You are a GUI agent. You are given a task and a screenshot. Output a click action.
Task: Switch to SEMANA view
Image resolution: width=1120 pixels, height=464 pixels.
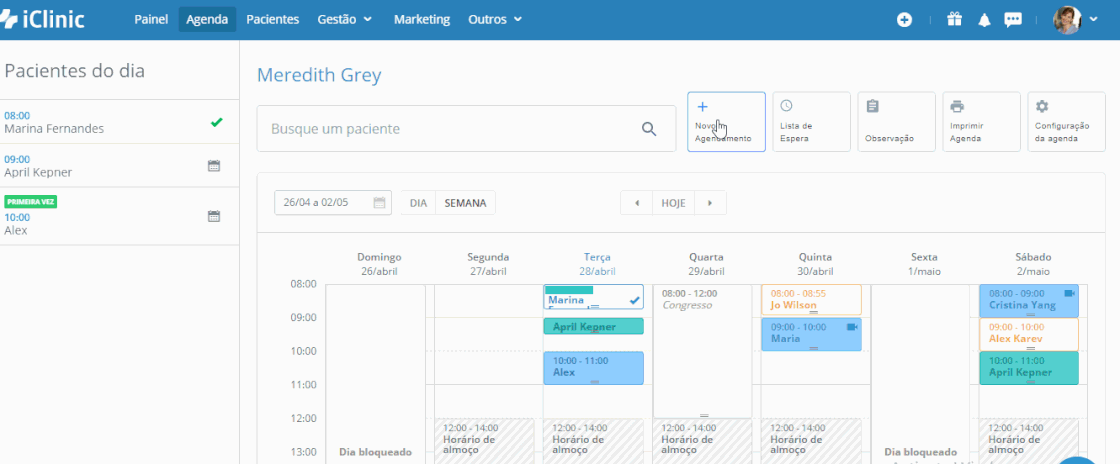click(x=465, y=203)
